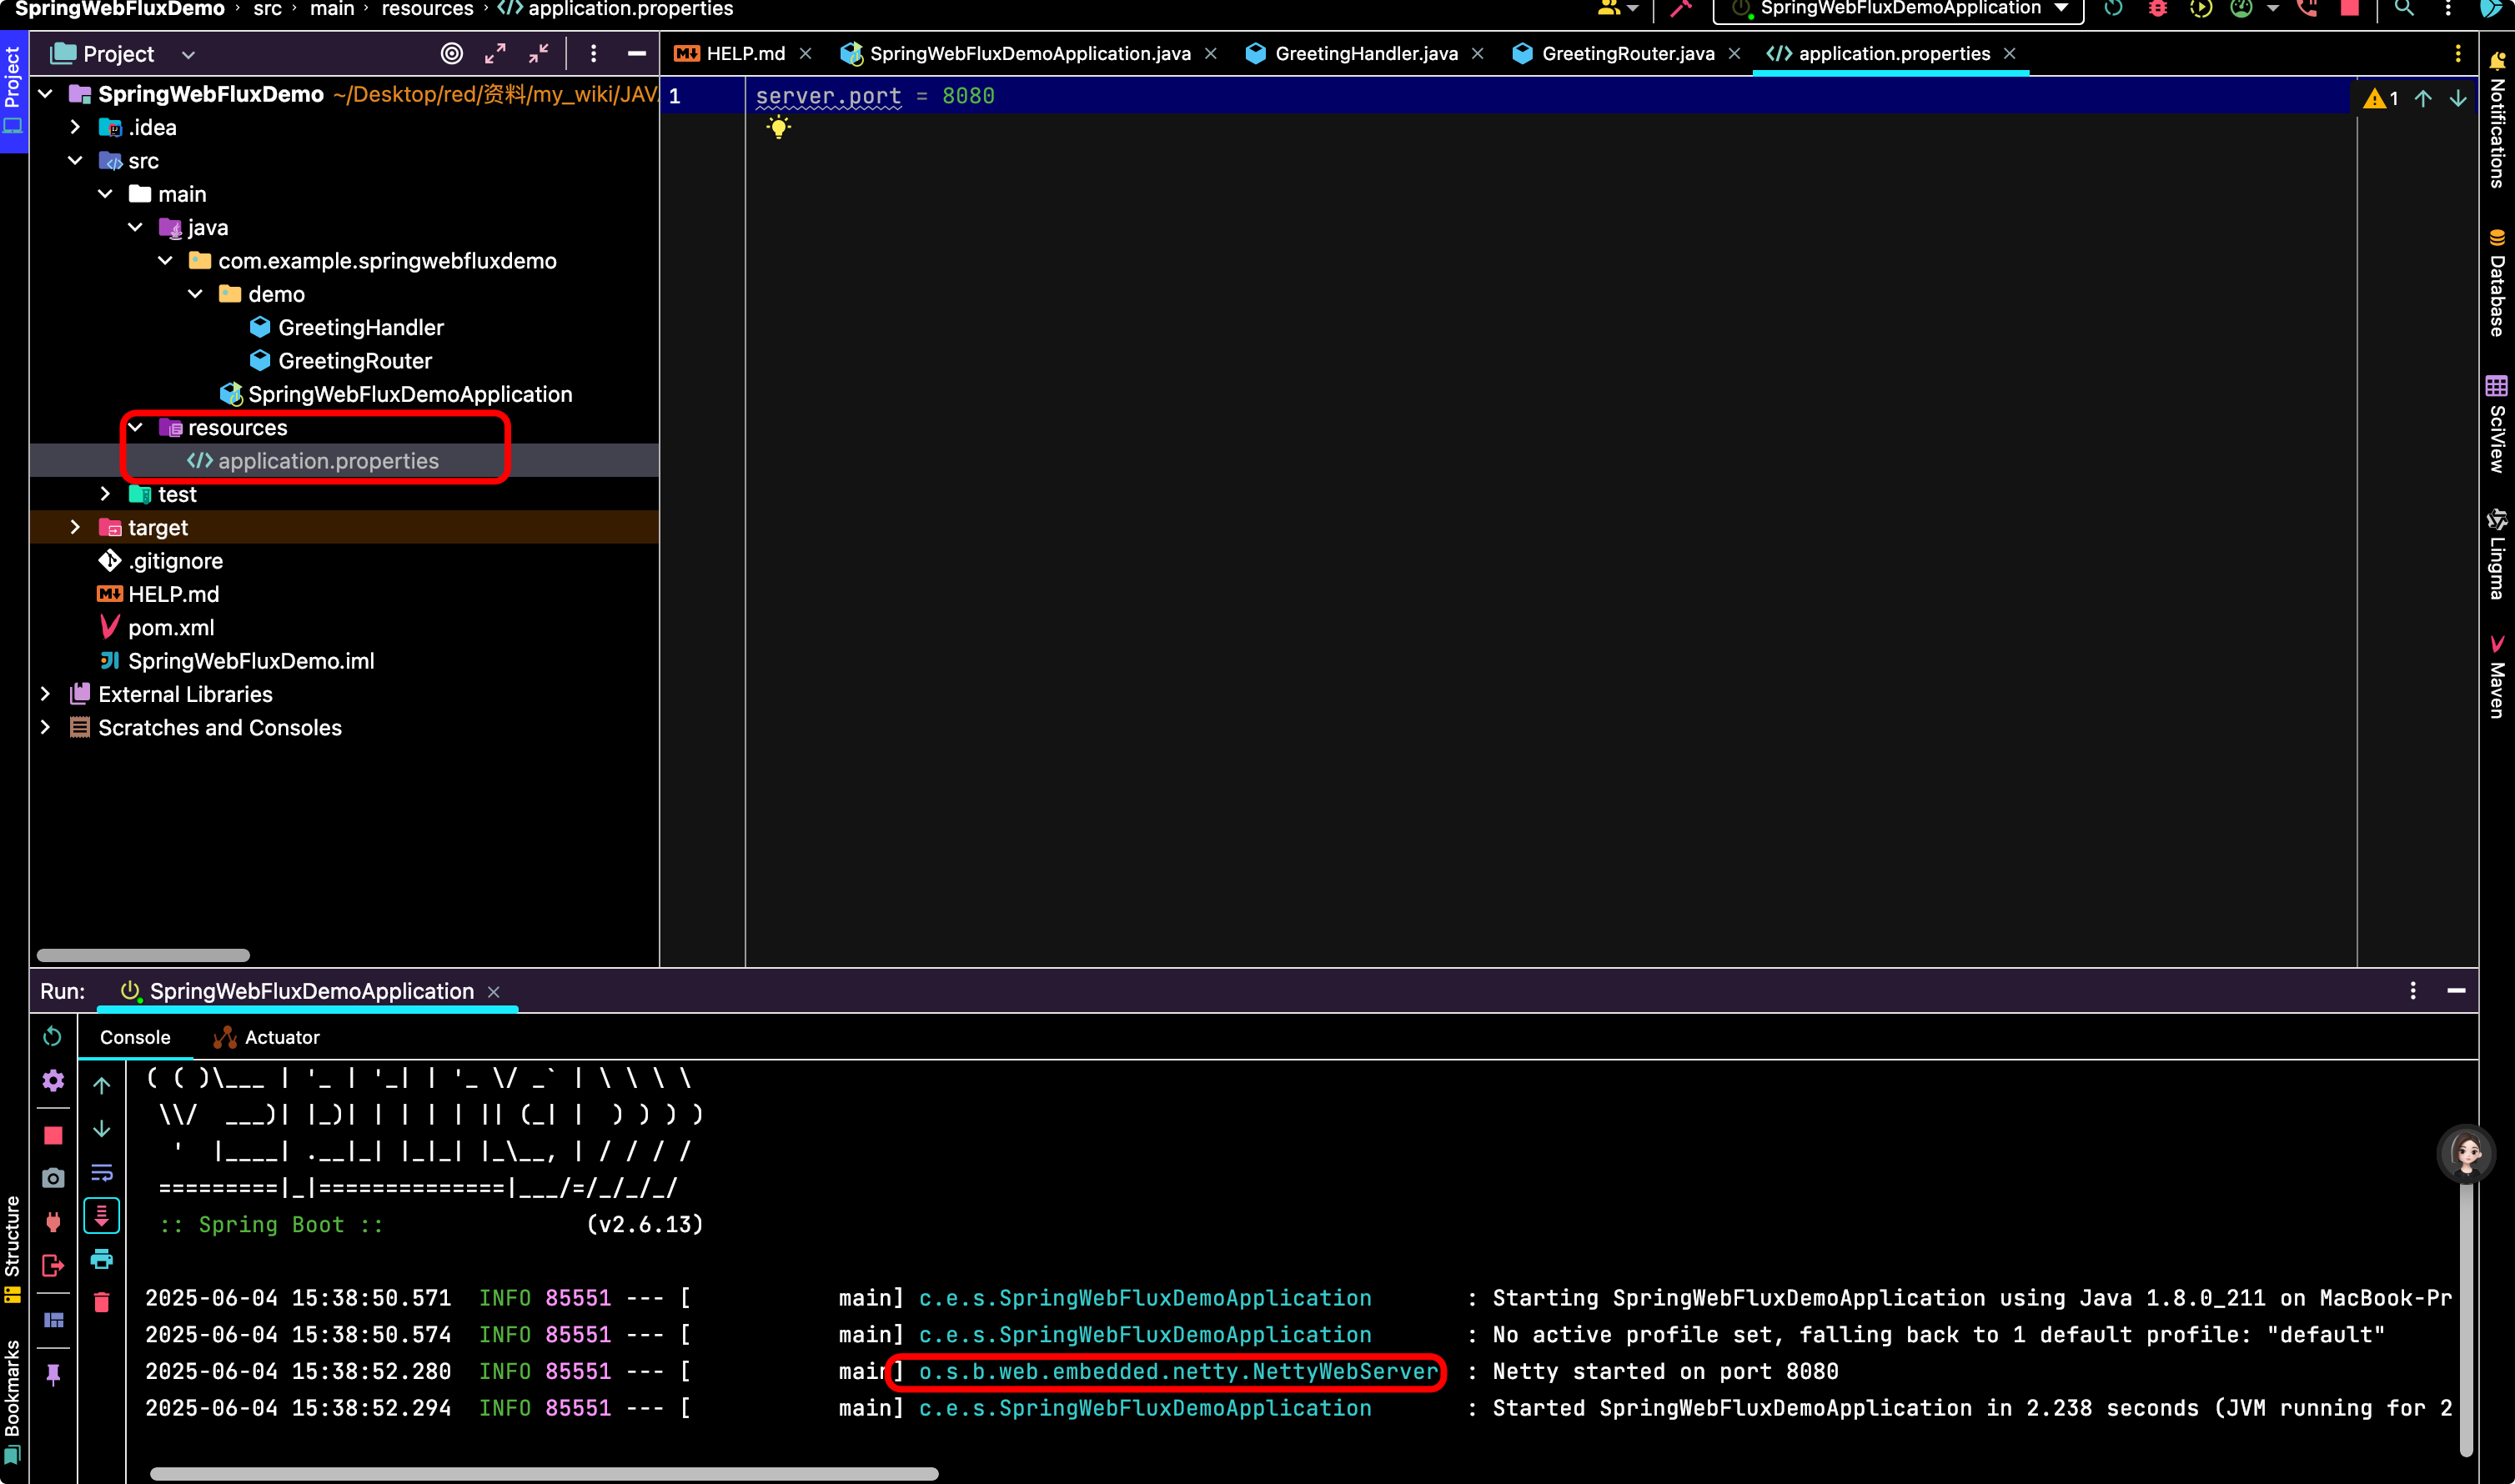Open the Bookmarks tool window
The height and width of the screenshot is (1484, 2515).
(x=13, y=1402)
